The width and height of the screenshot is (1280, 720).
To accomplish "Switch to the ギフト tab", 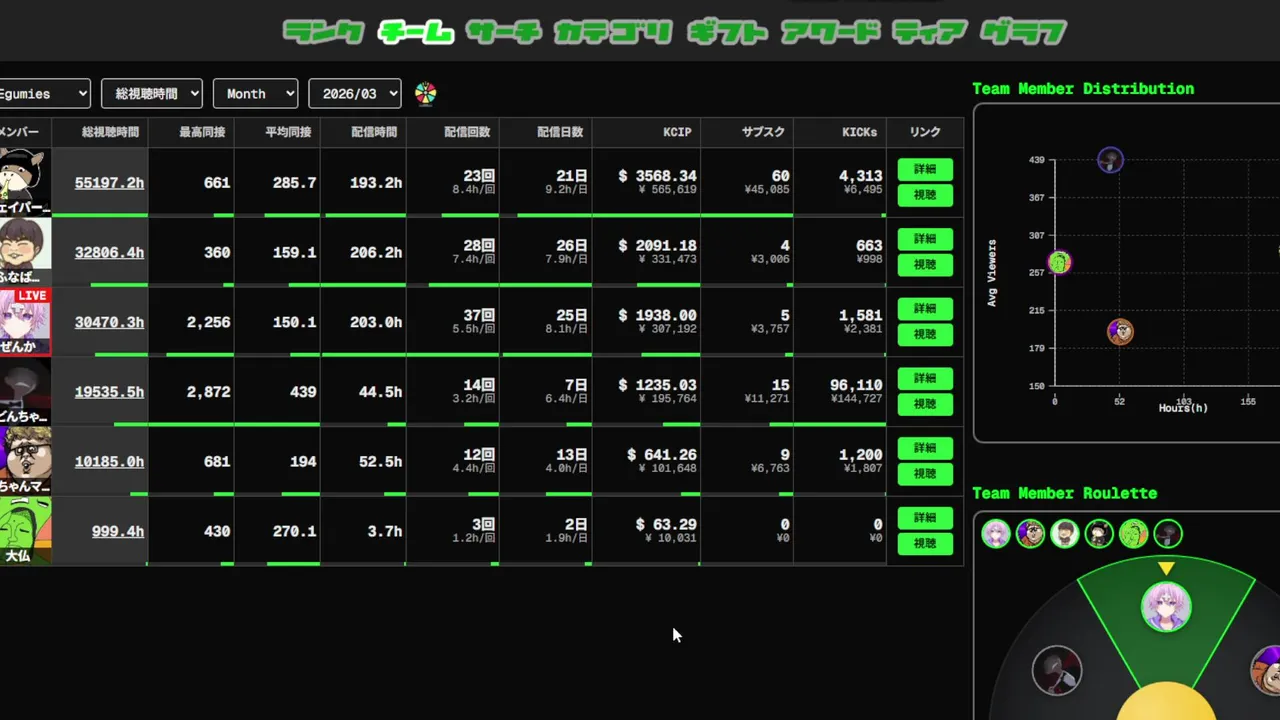I will [727, 32].
